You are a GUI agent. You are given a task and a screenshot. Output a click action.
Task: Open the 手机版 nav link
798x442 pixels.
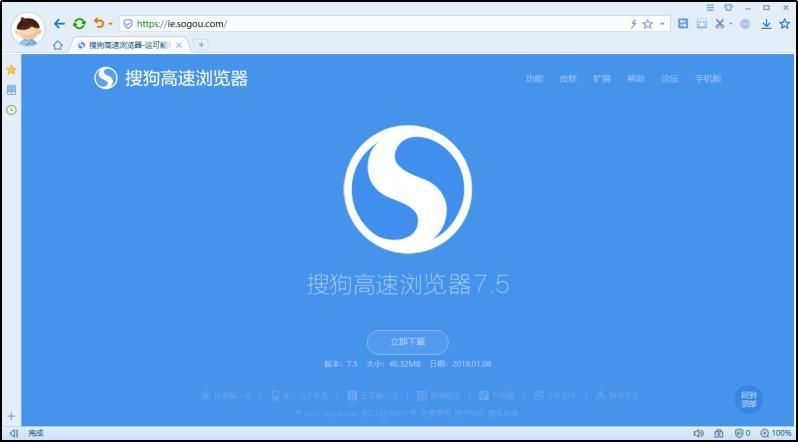pos(708,78)
